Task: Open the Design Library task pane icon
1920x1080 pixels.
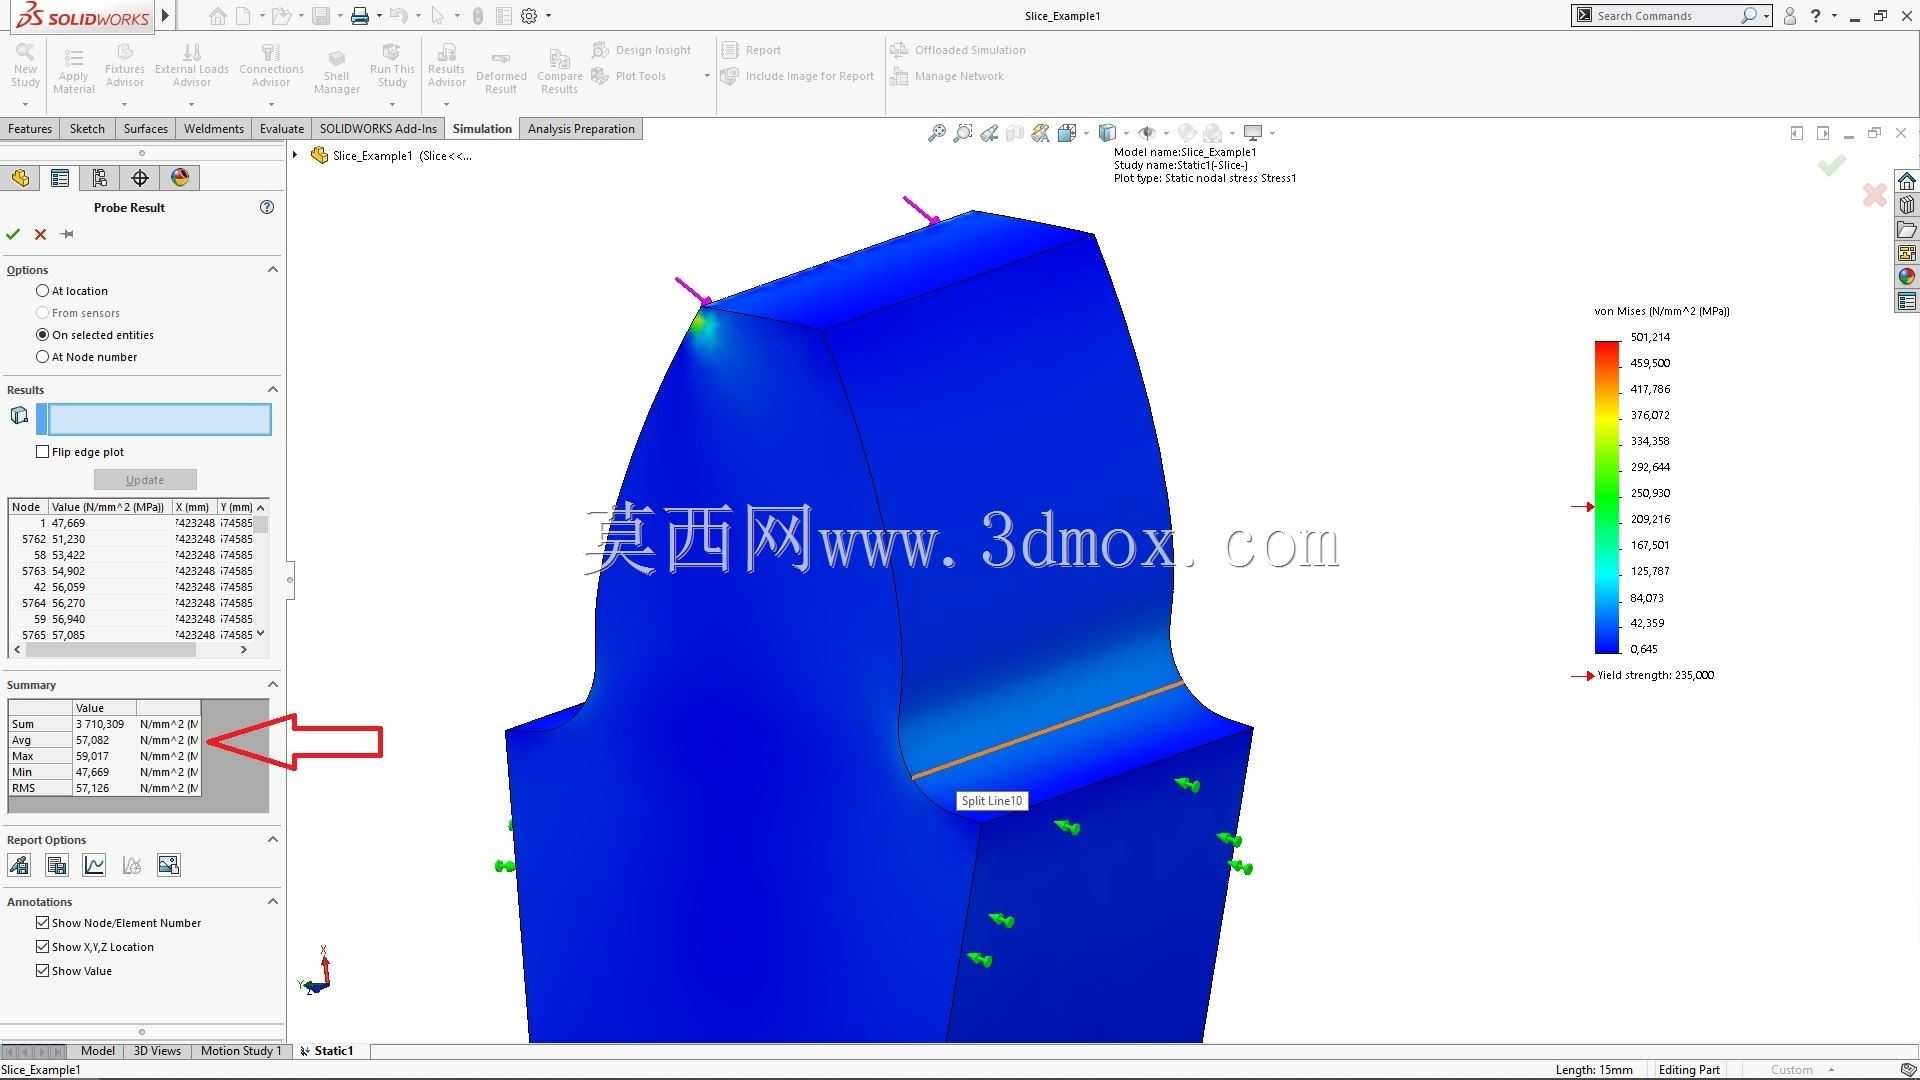Action: (x=1907, y=205)
